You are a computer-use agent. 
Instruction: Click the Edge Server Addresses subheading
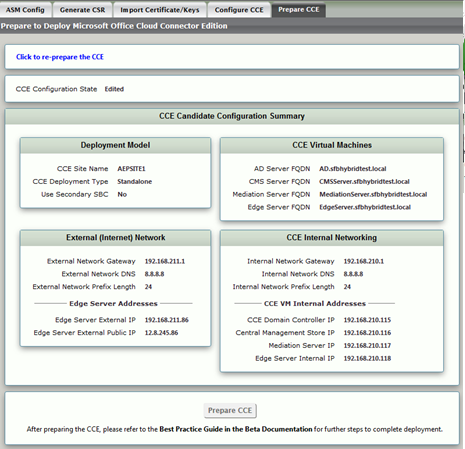coord(113,303)
